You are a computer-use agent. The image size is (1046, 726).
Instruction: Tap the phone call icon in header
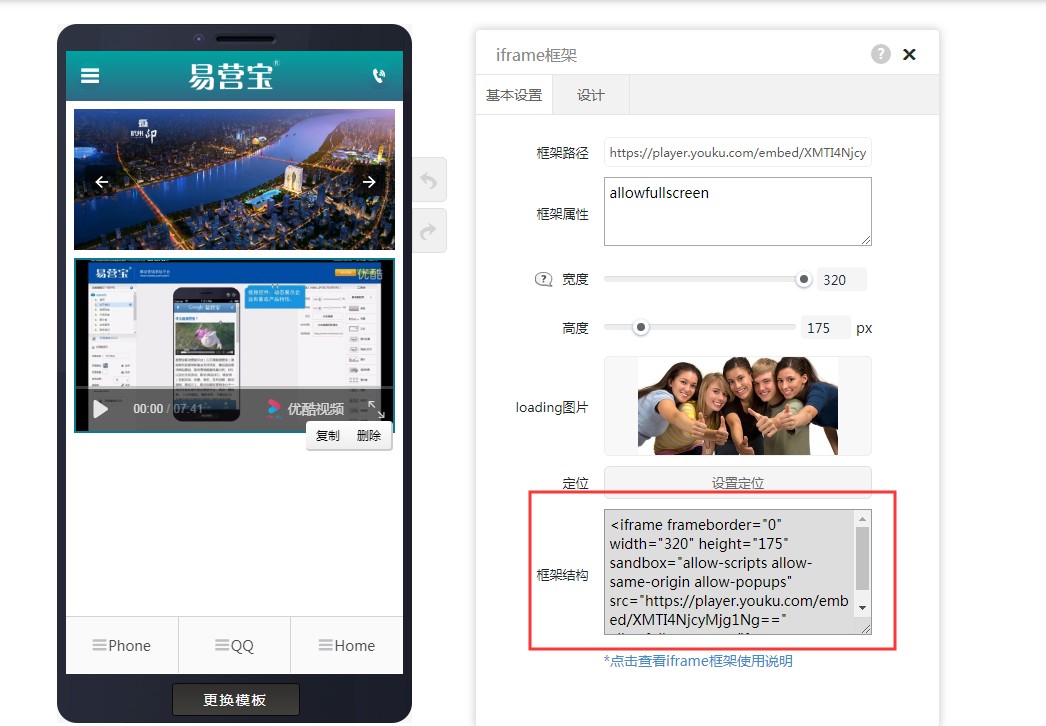(379, 75)
